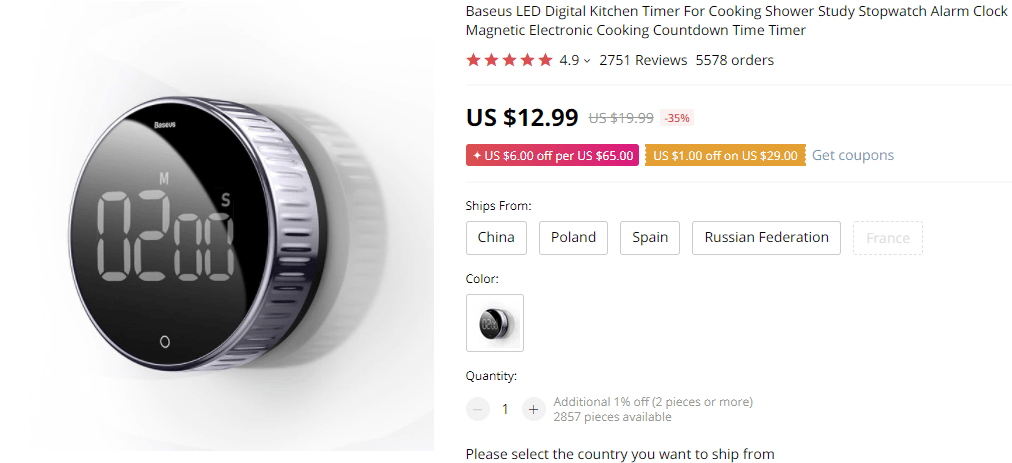Screen dimensions: 1012x463
Task: Click the -35% discount badge
Action: point(677,118)
